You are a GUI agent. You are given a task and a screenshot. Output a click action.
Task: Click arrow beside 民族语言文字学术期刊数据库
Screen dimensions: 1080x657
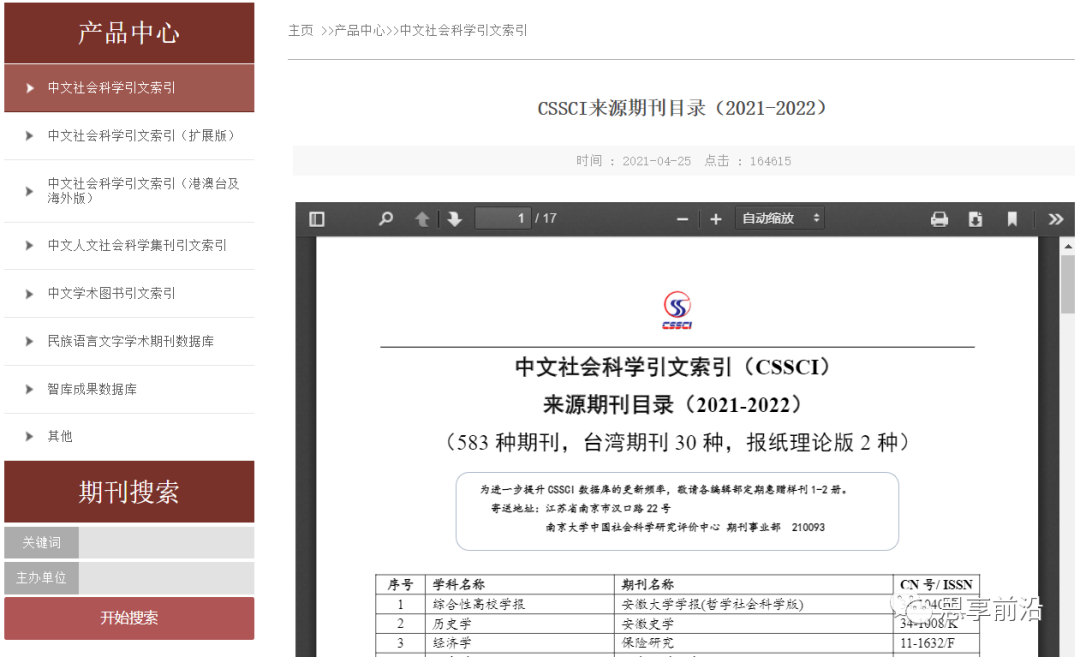[29, 341]
